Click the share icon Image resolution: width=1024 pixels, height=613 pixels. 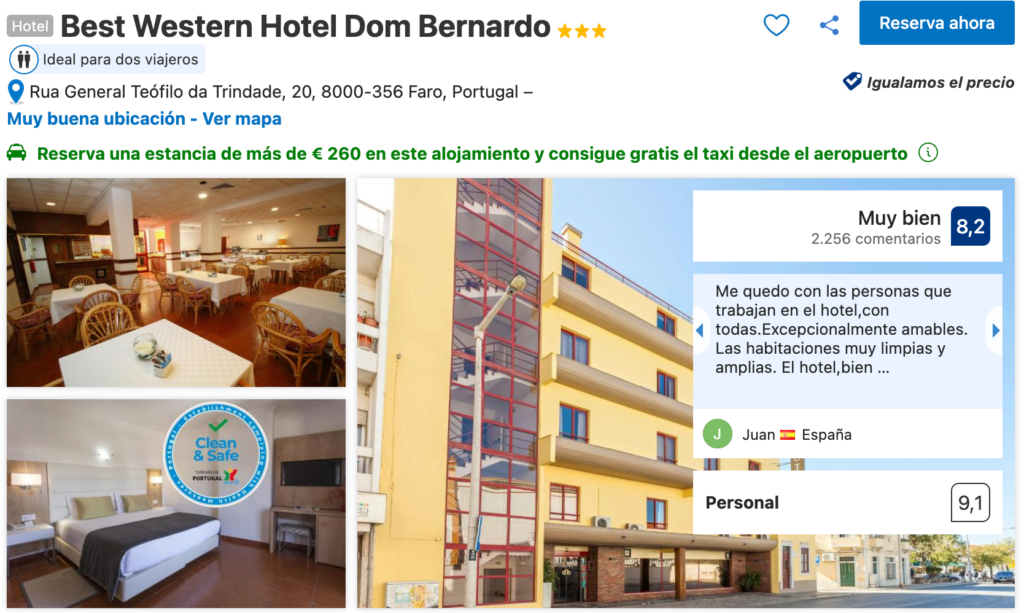[x=829, y=25]
